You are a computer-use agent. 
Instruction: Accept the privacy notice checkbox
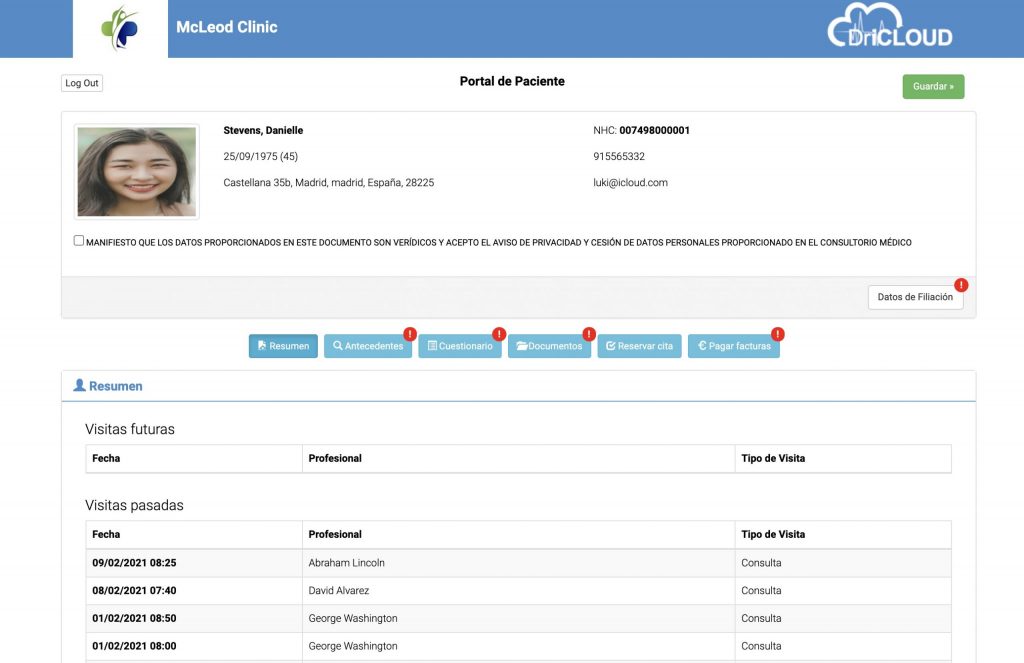point(79,241)
